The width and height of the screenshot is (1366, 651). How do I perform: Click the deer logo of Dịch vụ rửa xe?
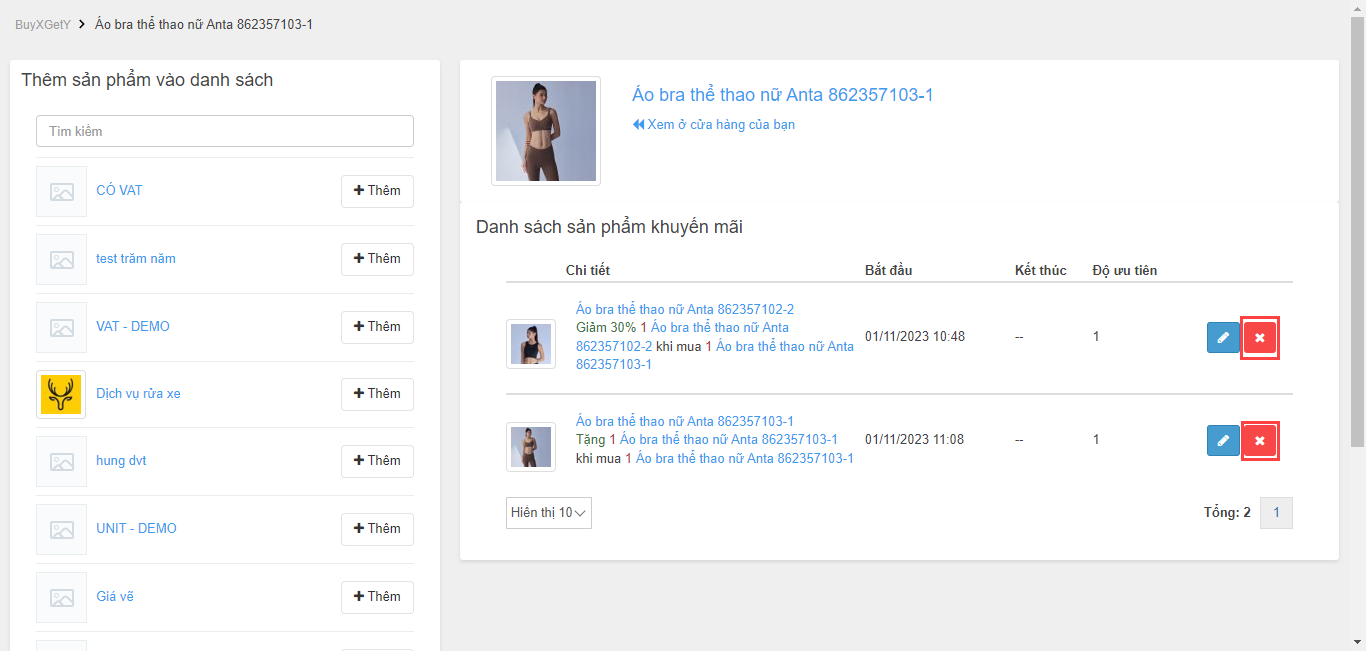click(62, 395)
